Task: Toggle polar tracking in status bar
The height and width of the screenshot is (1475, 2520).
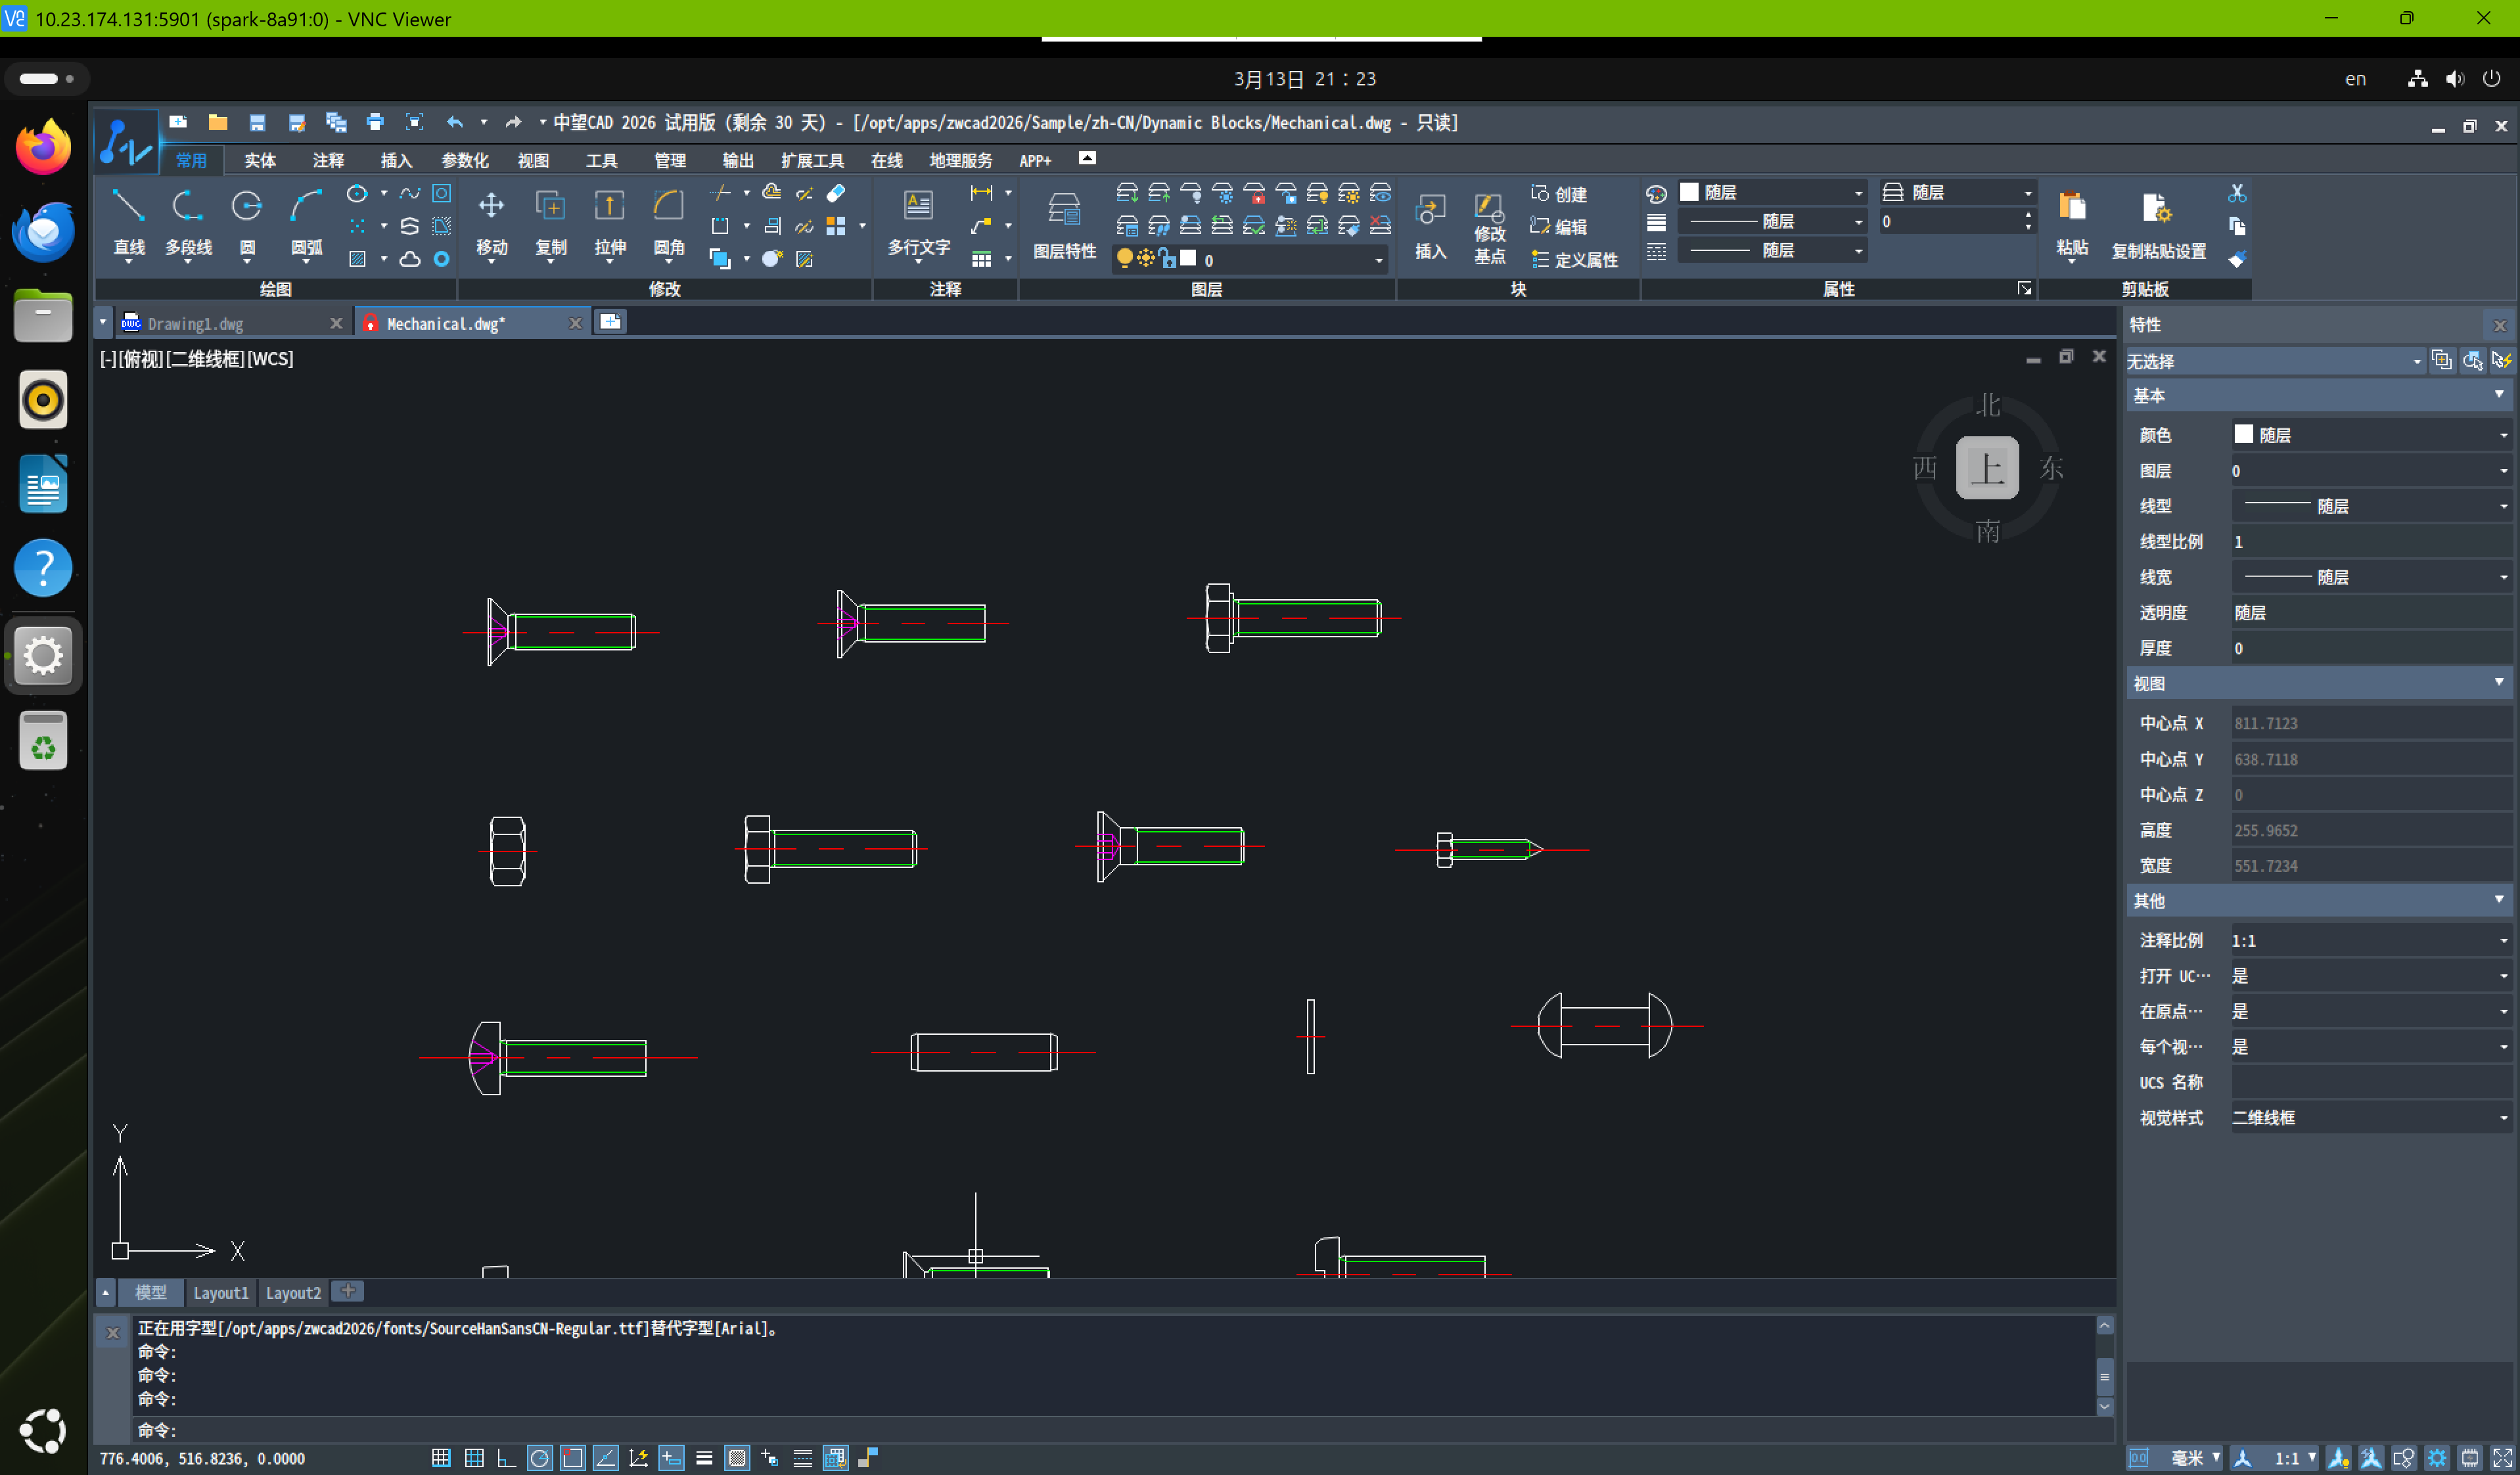Action: [540, 1458]
